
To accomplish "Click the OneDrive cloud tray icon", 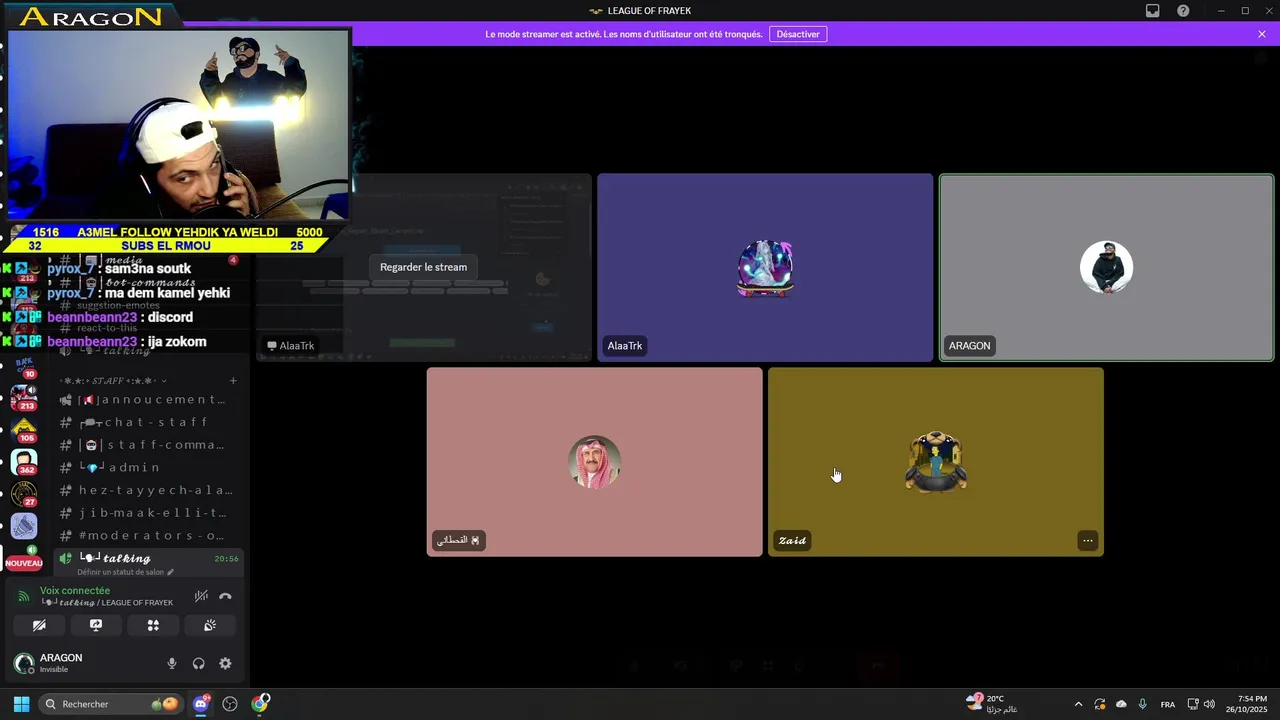I will tap(1121, 704).
